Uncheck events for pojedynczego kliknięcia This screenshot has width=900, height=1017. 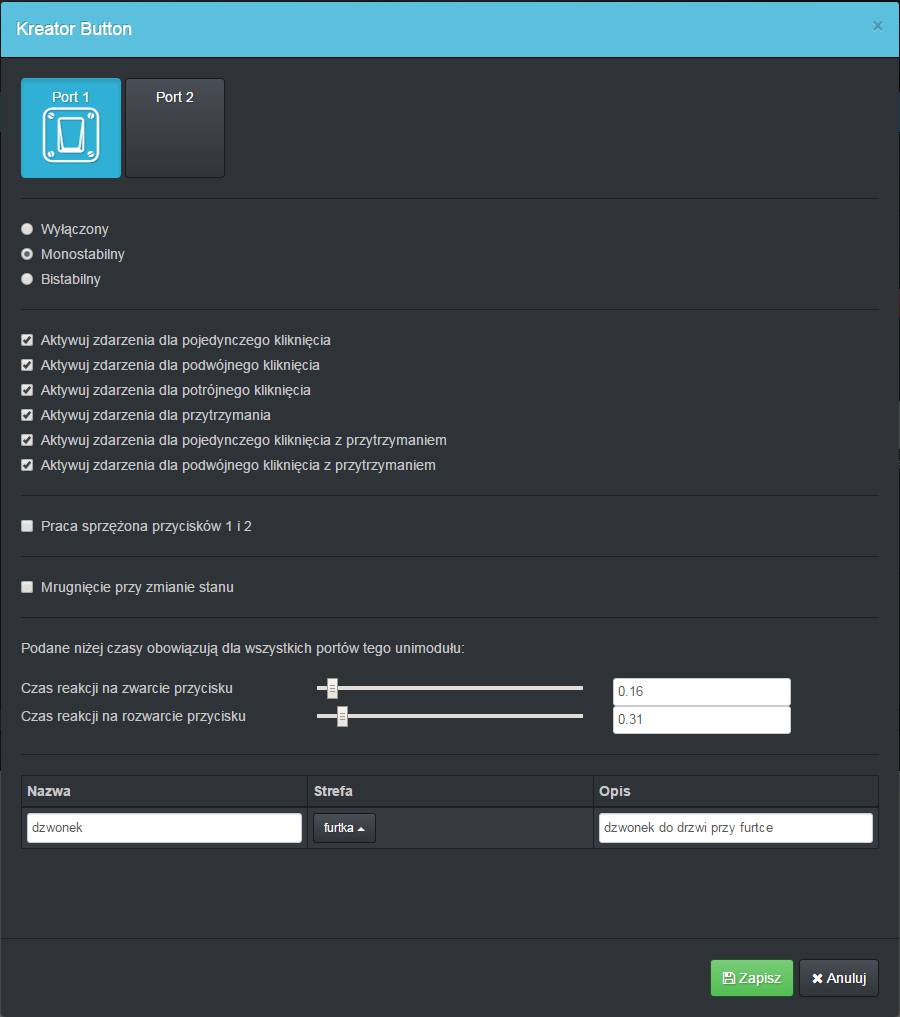[x=27, y=340]
